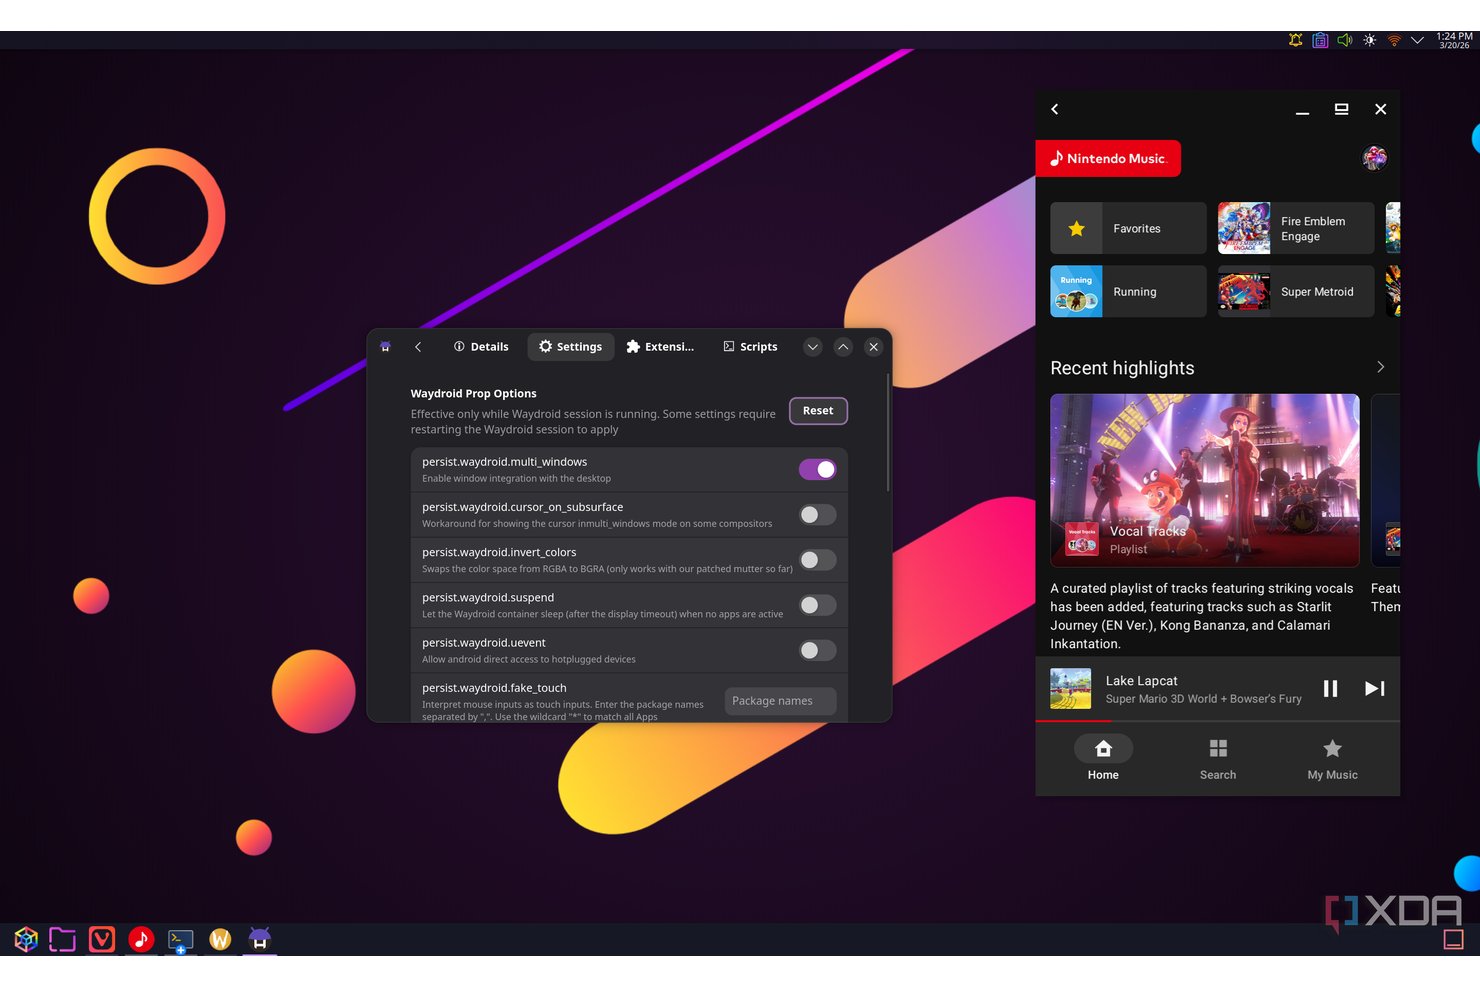Open the Nintendo Music taskbar icon
This screenshot has width=1480, height=987.
(x=141, y=939)
